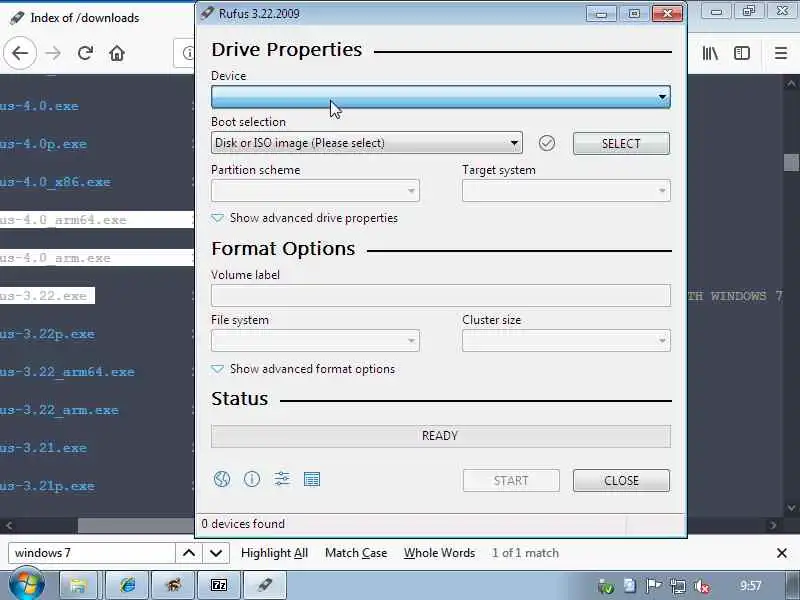
Task: Open rufus-3.21.exe download link
Action: pos(43,448)
